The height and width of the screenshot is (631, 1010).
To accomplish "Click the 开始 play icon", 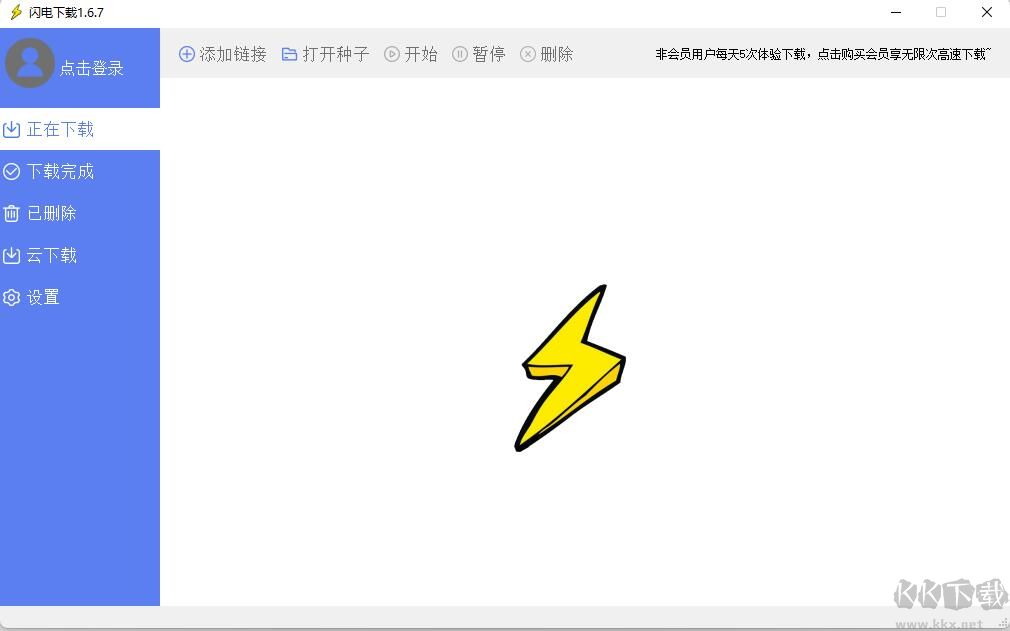I will click(392, 54).
